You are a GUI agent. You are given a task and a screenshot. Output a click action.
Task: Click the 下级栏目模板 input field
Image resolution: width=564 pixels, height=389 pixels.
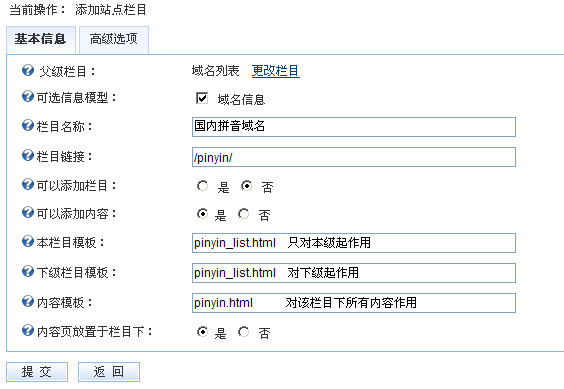click(354, 273)
